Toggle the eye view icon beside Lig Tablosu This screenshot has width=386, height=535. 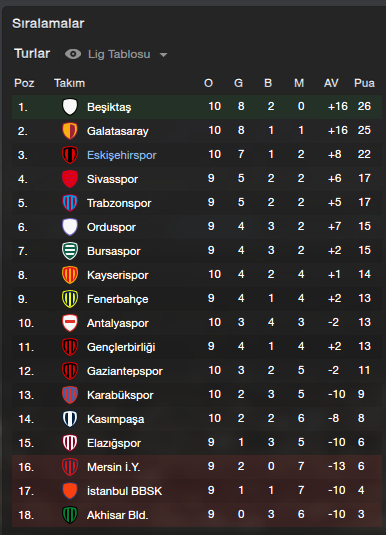[x=73, y=54]
